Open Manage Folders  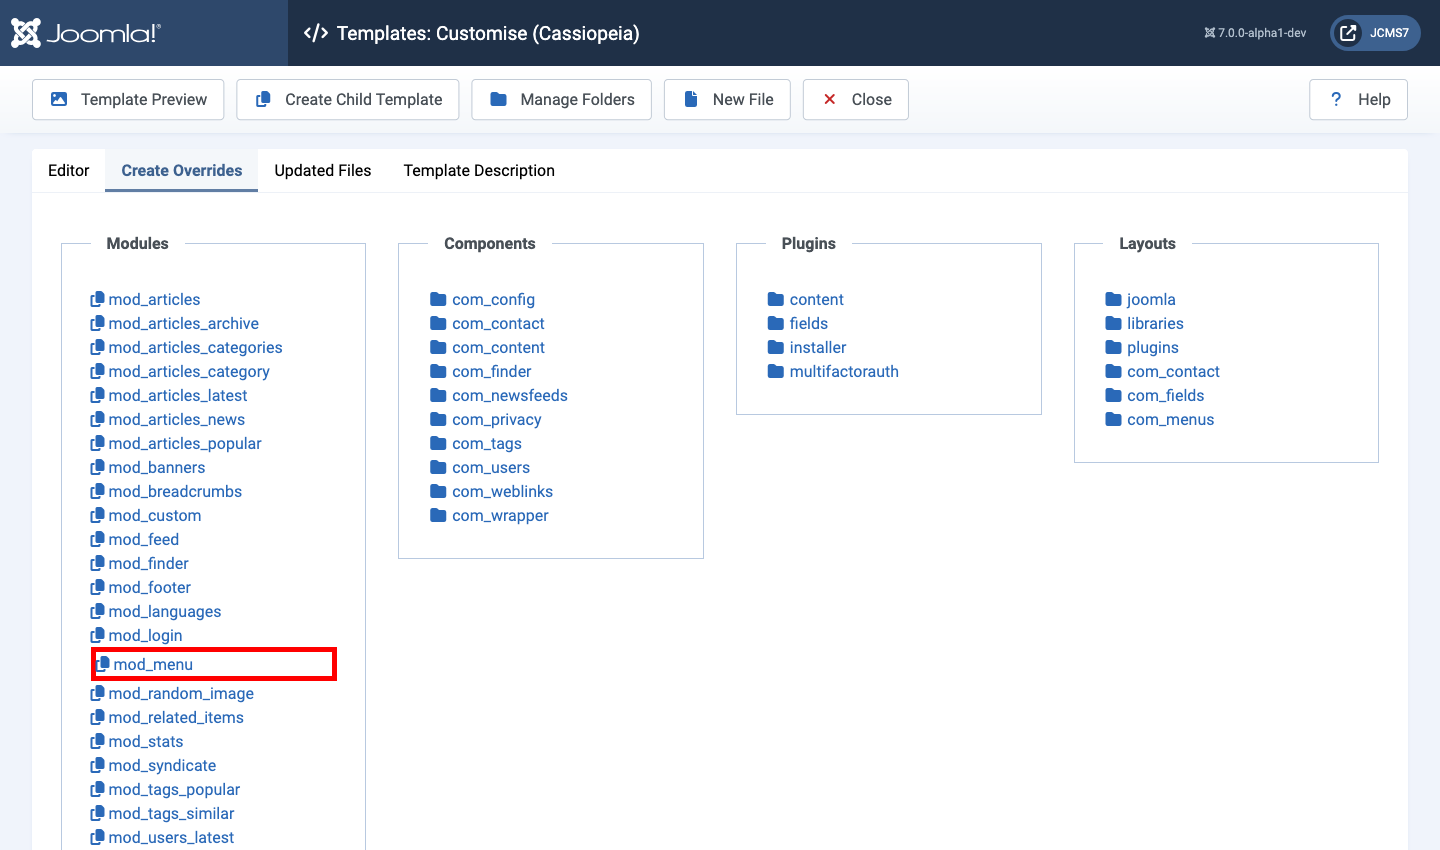(562, 99)
